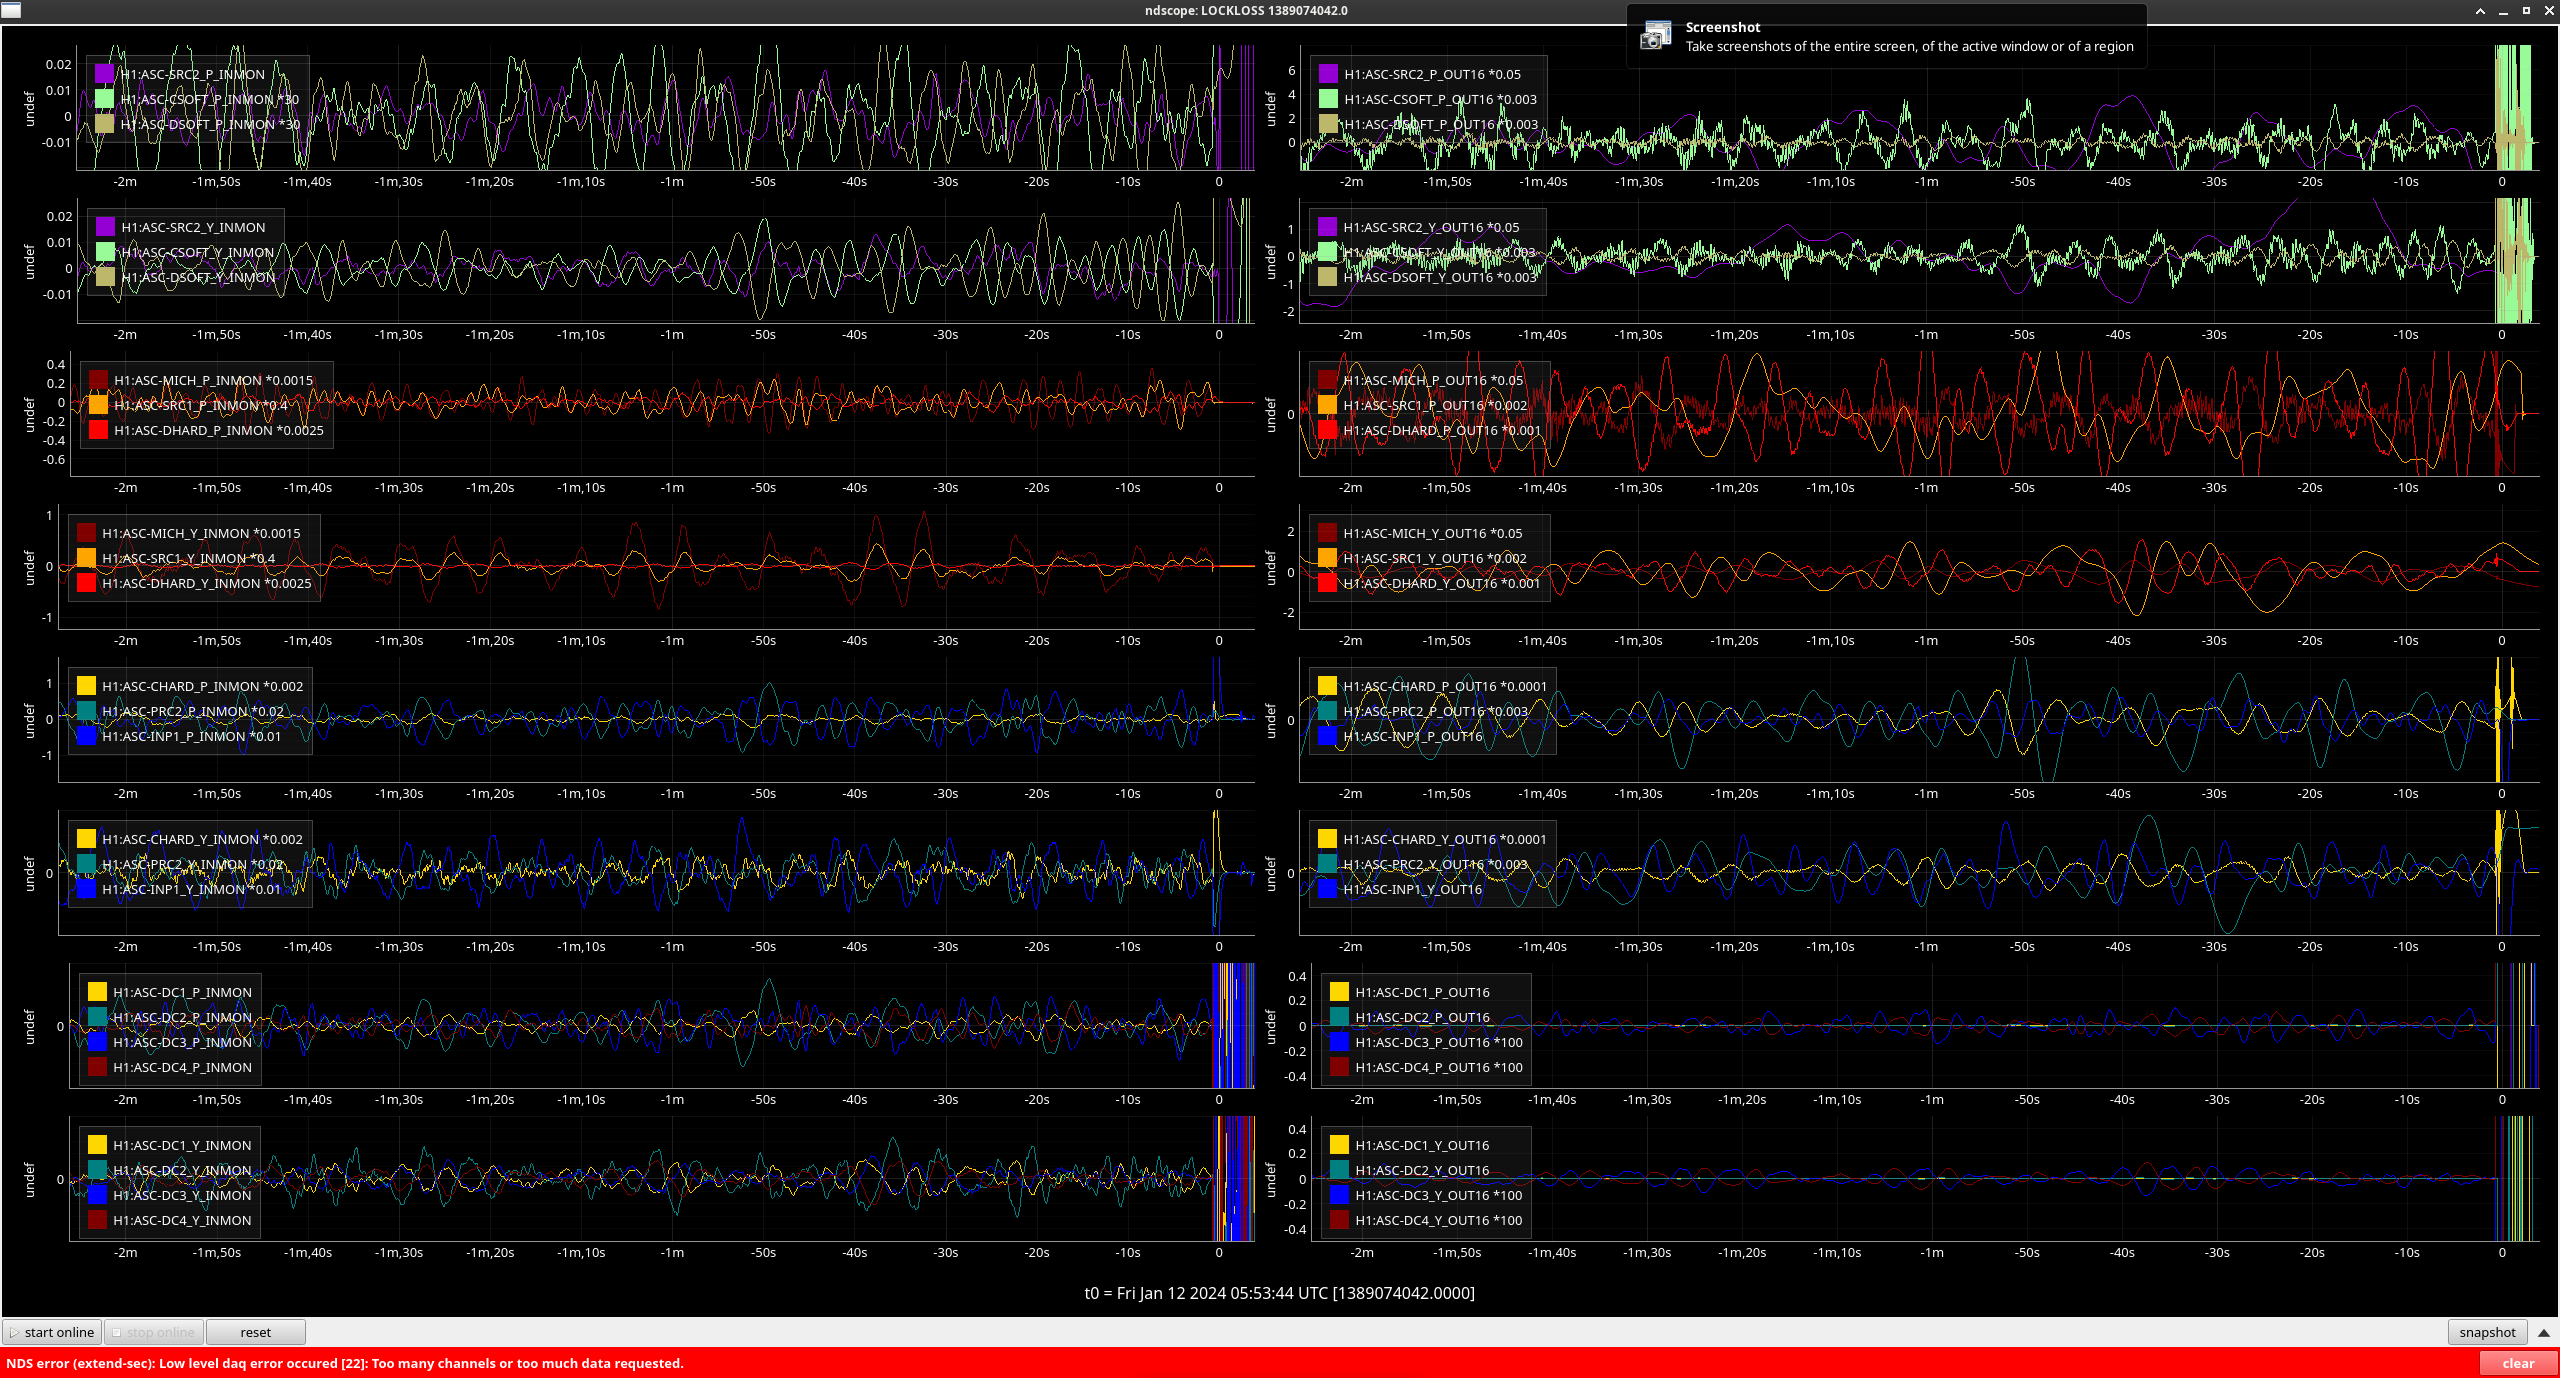
Task: Click the t0 = Fri Jan 12 2024 timestamp label
Action: pyautogui.click(x=1279, y=1293)
